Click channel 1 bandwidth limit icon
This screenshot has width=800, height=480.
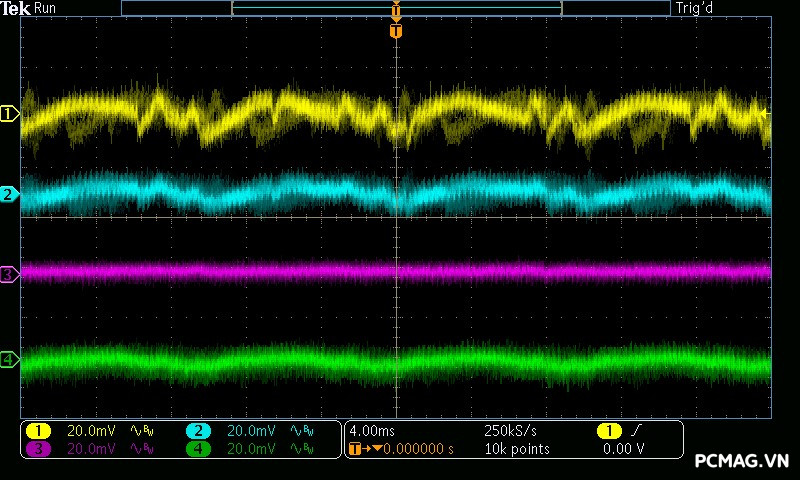(x=140, y=431)
